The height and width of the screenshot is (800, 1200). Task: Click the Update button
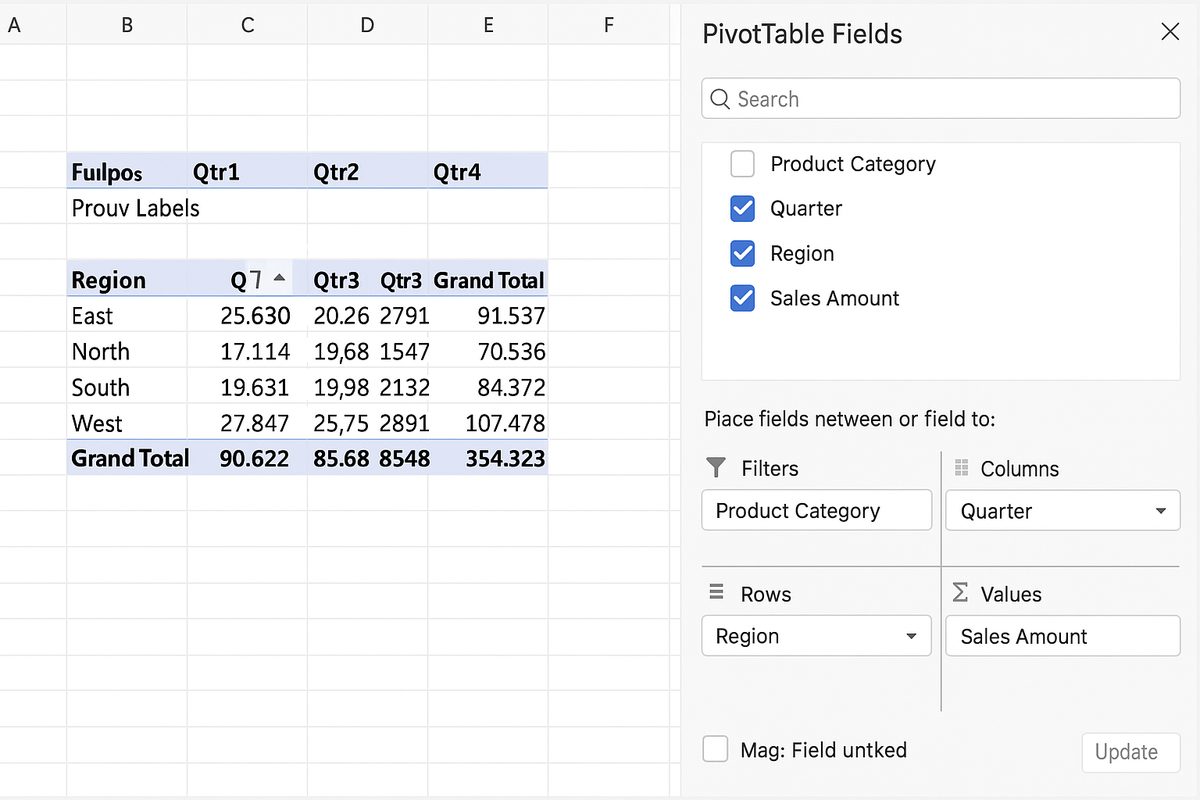click(1131, 752)
